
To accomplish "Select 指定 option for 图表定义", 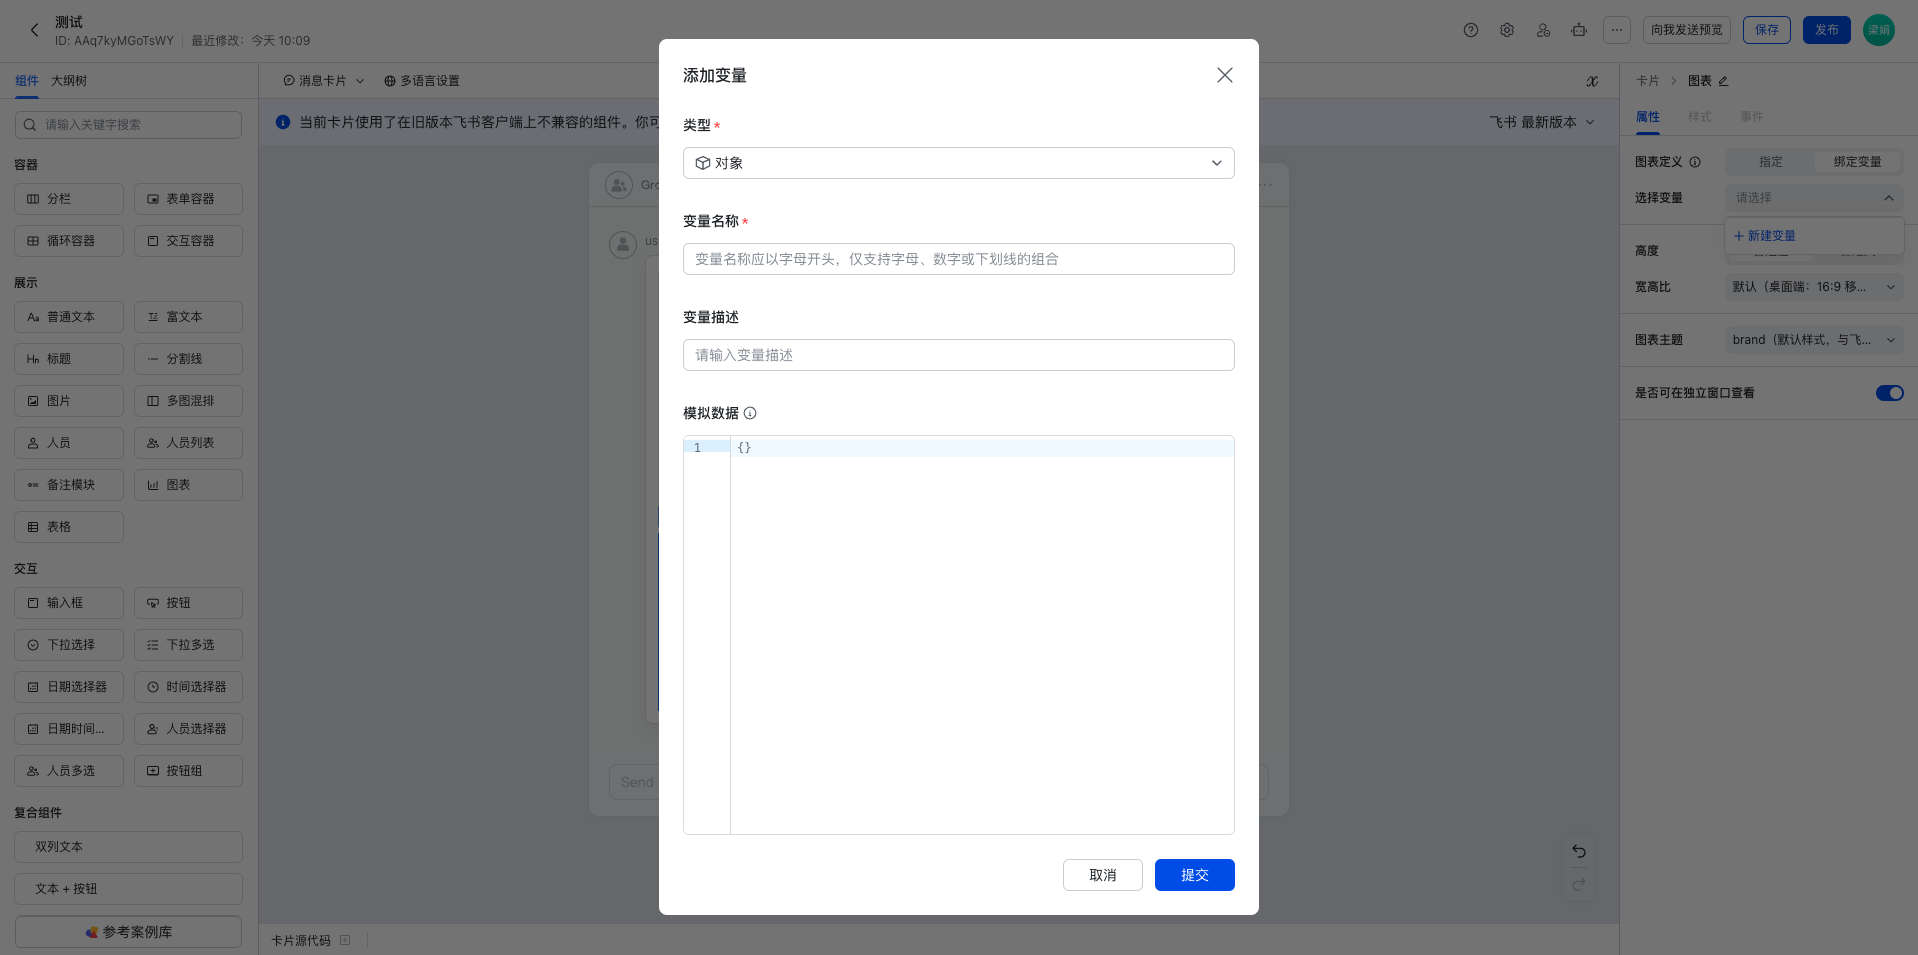I will tap(1770, 162).
